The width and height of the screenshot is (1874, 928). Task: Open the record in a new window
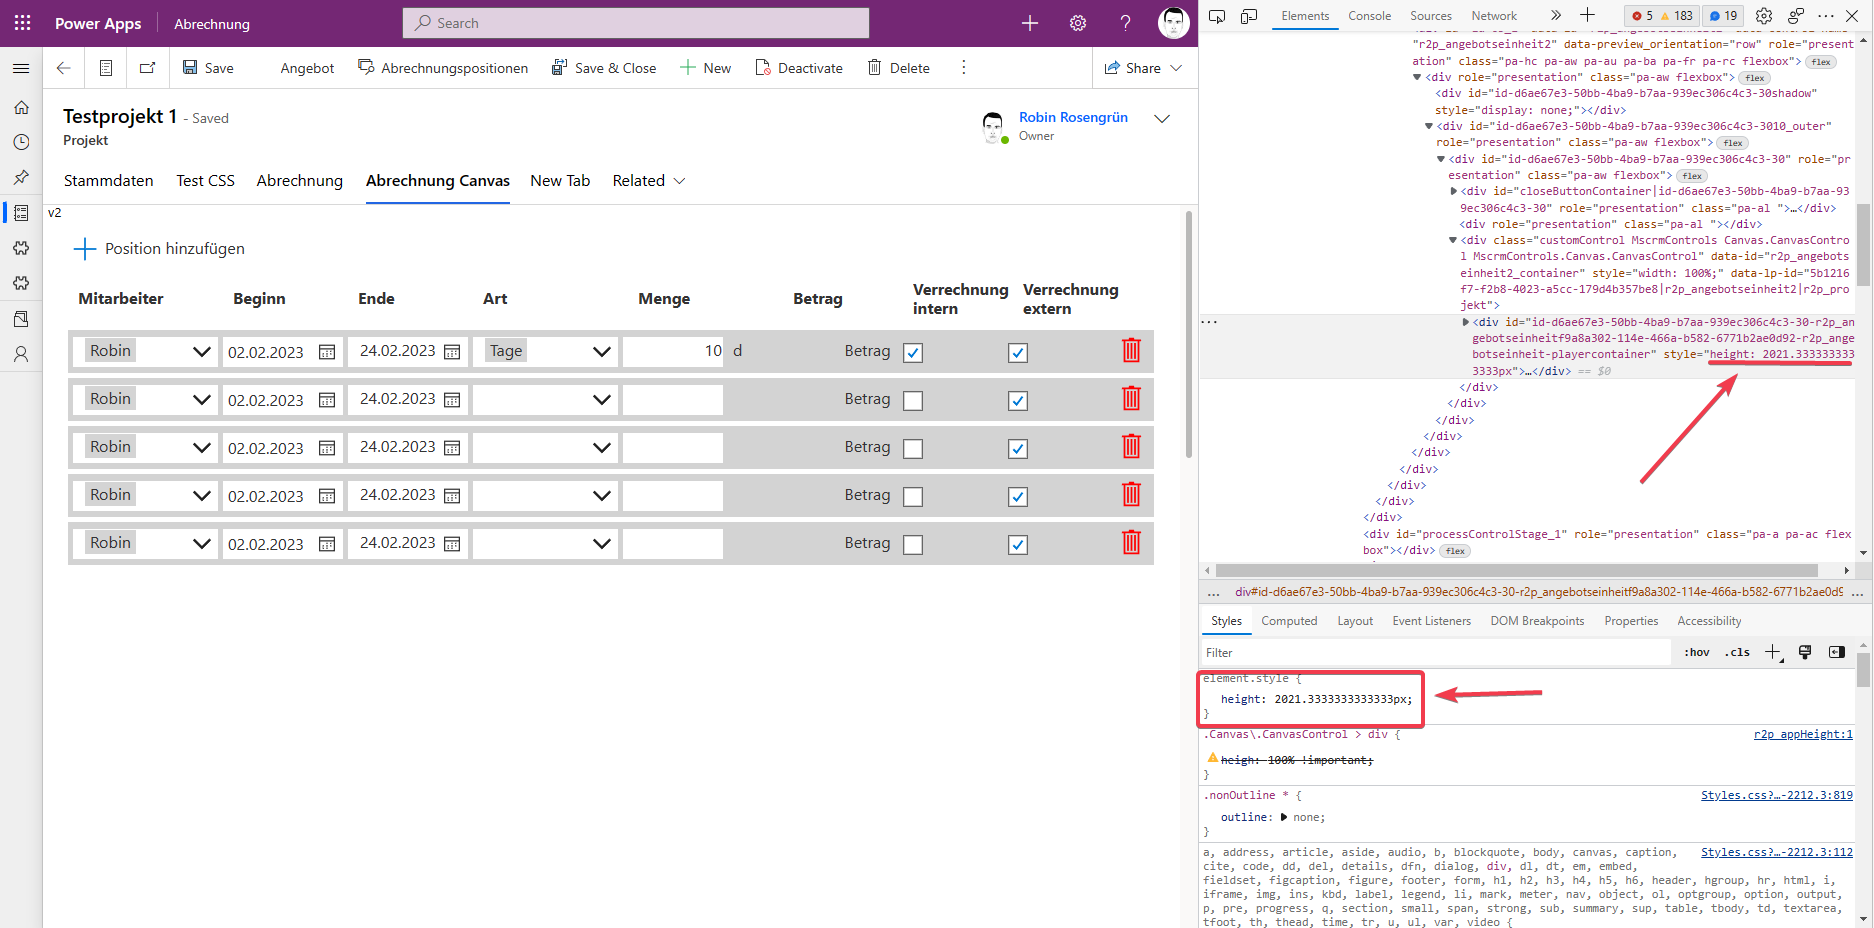pyautogui.click(x=148, y=68)
